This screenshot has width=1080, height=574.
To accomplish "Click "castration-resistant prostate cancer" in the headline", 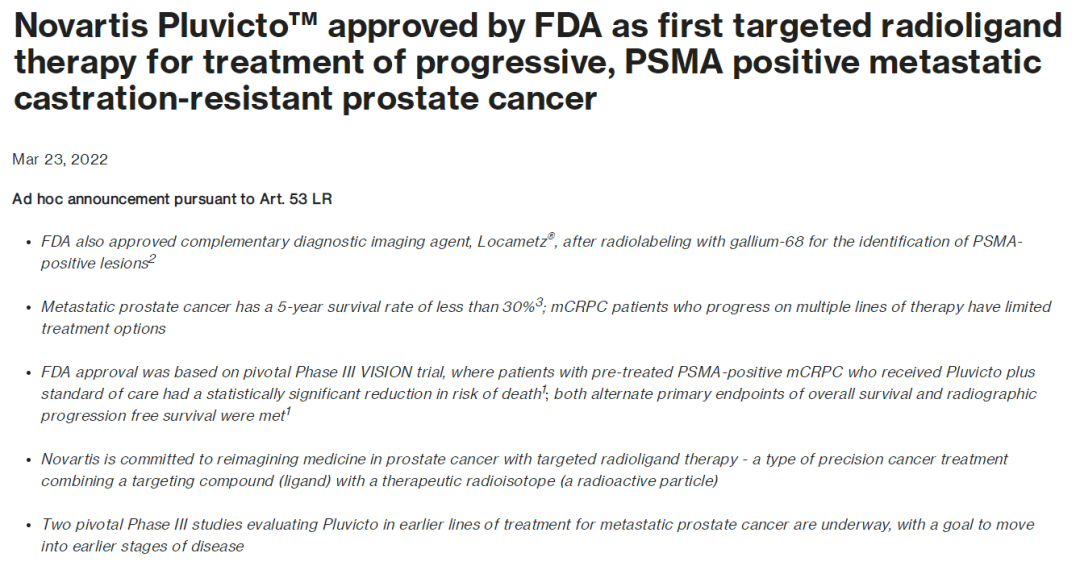I will coord(305,99).
